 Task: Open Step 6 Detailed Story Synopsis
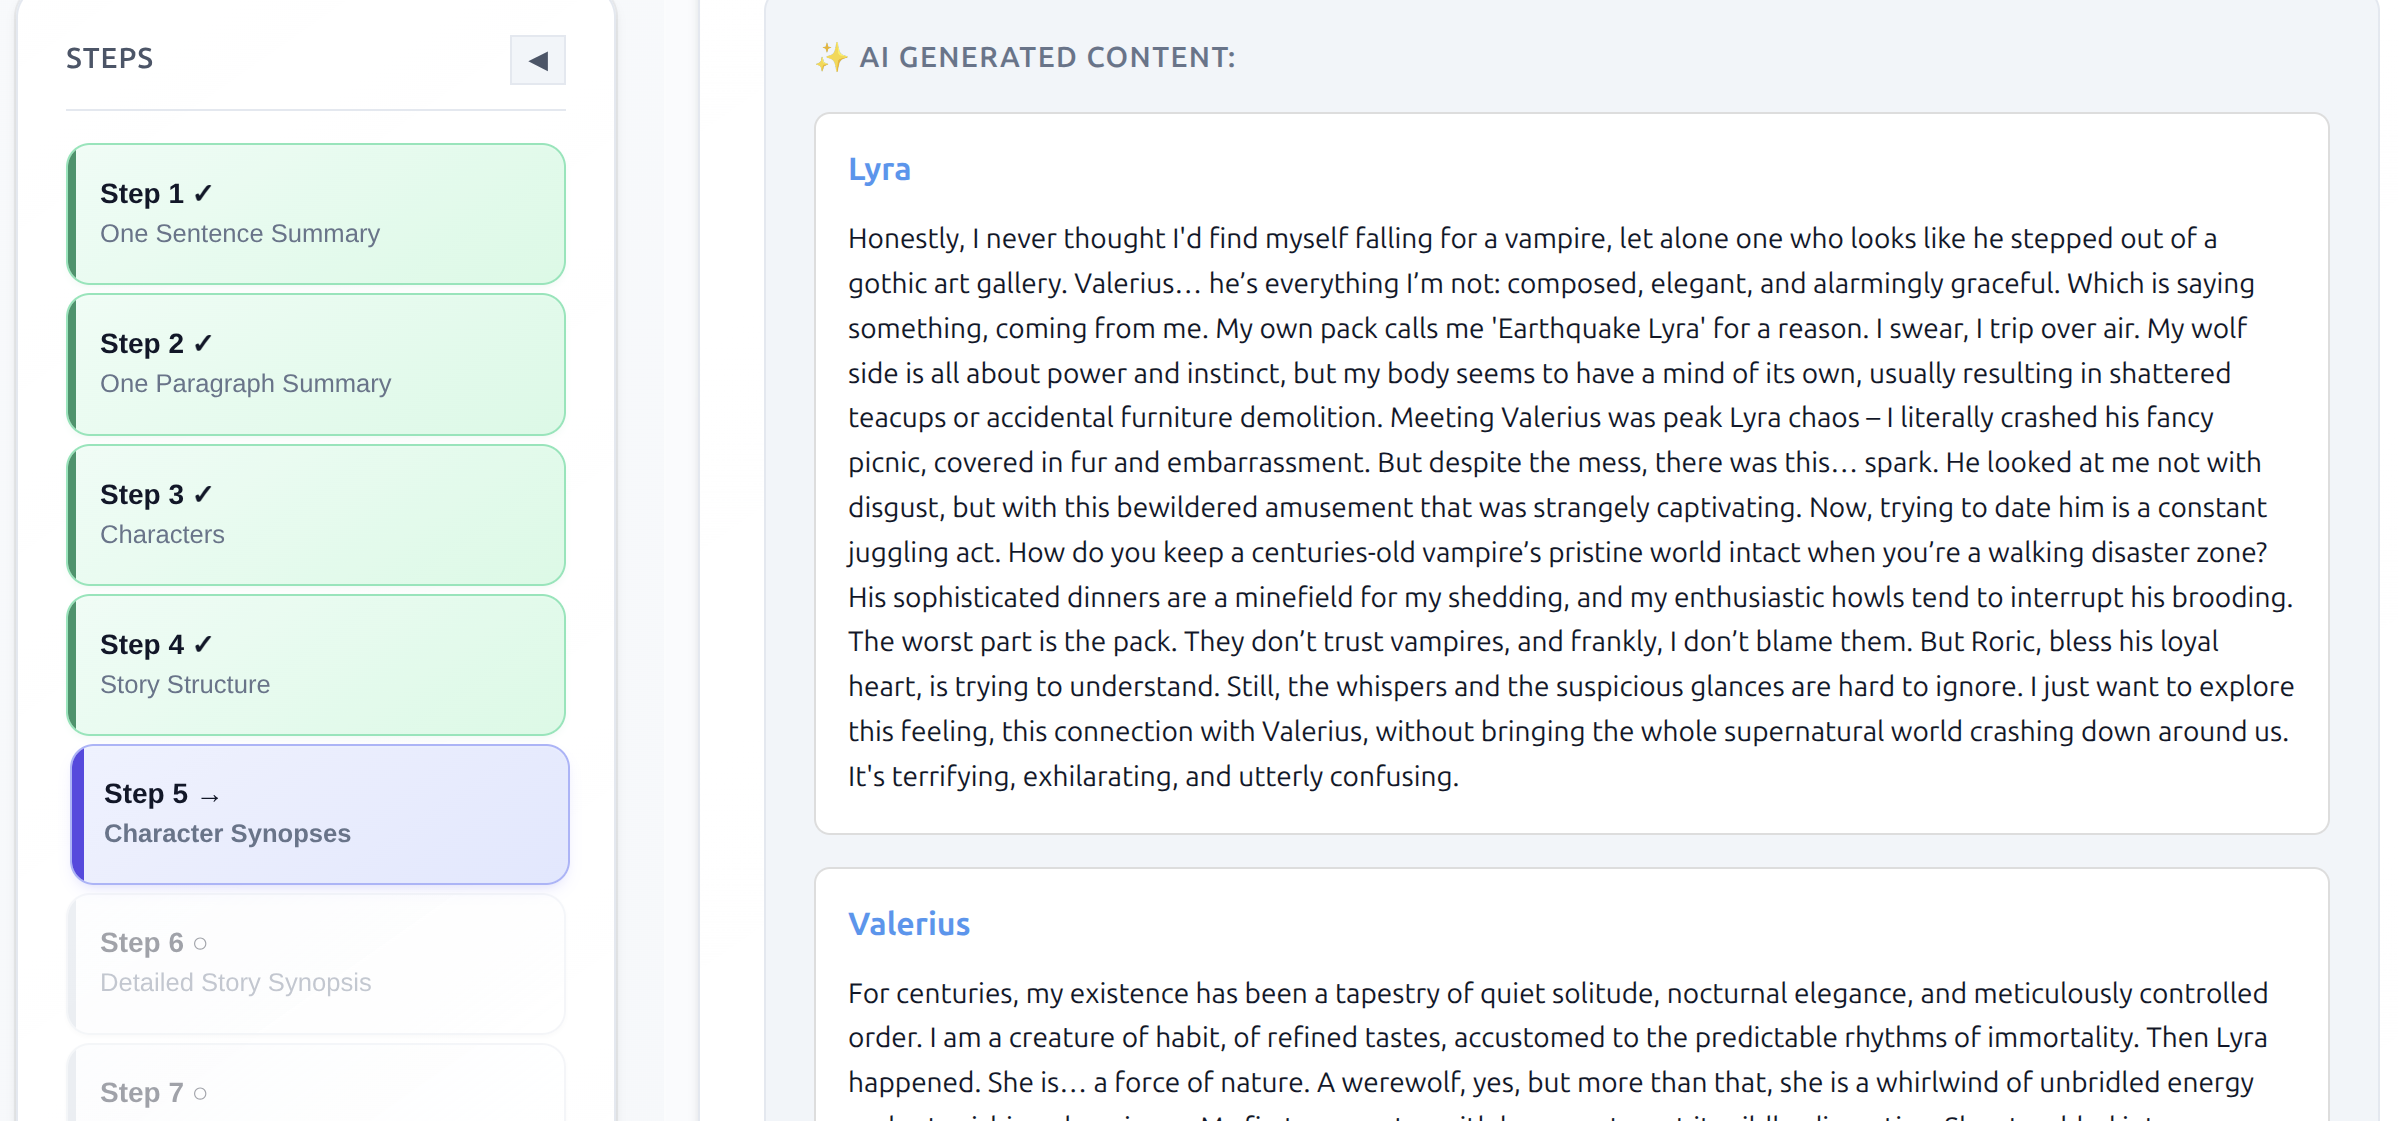[x=316, y=963]
